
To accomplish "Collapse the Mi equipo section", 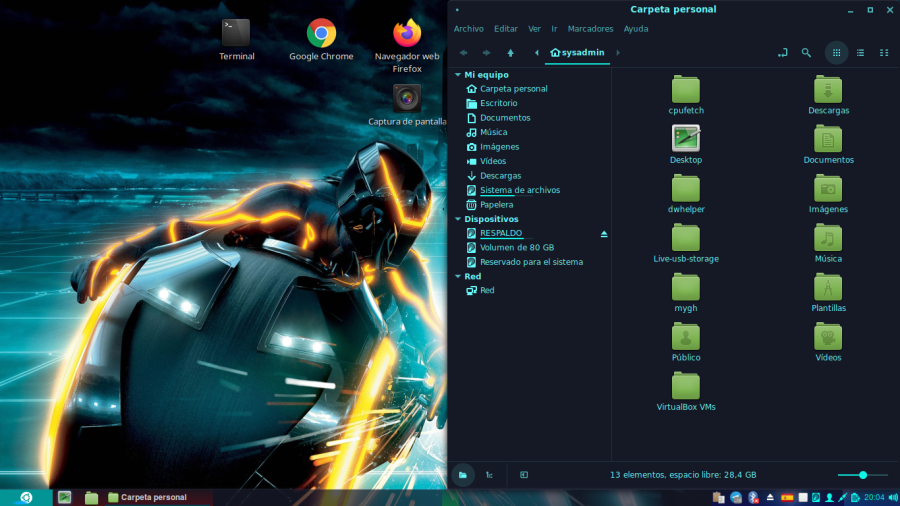I will (457, 75).
